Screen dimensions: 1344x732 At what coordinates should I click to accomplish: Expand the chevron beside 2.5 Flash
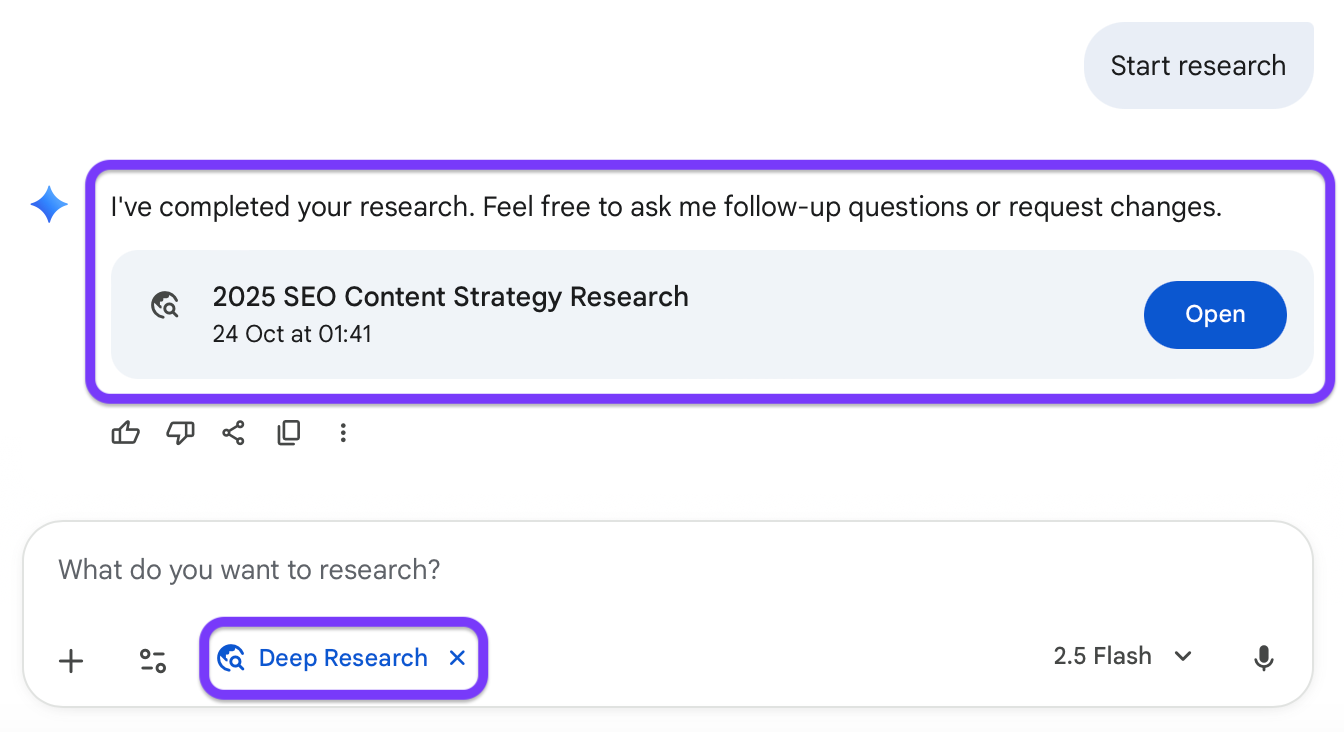click(x=1183, y=657)
